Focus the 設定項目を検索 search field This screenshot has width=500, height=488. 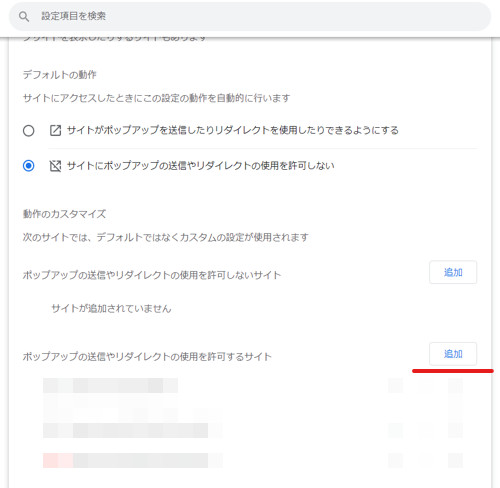click(250, 16)
